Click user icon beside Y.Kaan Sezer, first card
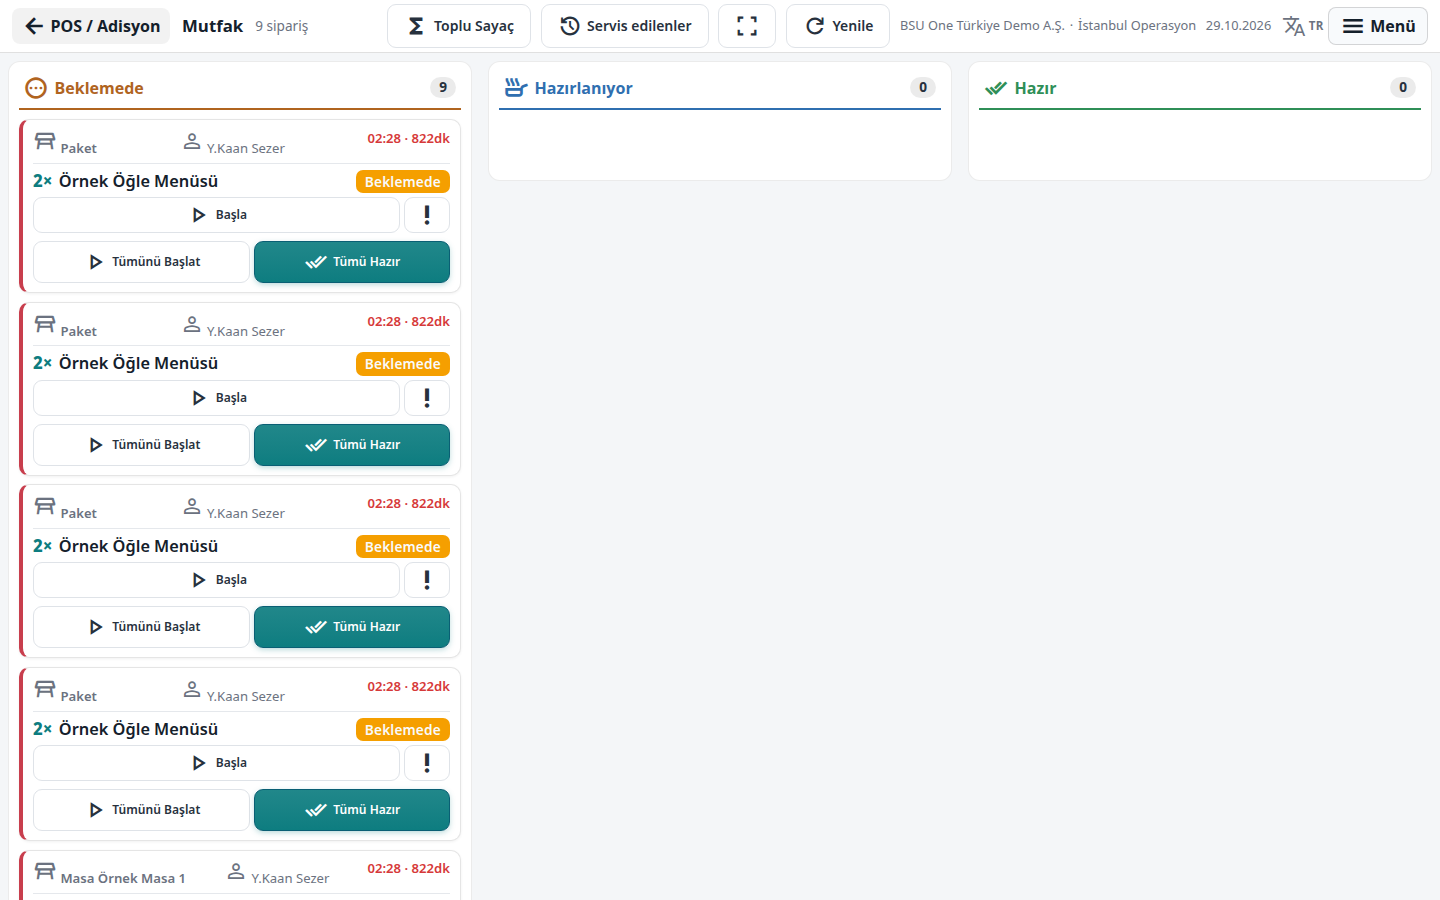Screen dimensions: 1440x900 click(x=192, y=142)
